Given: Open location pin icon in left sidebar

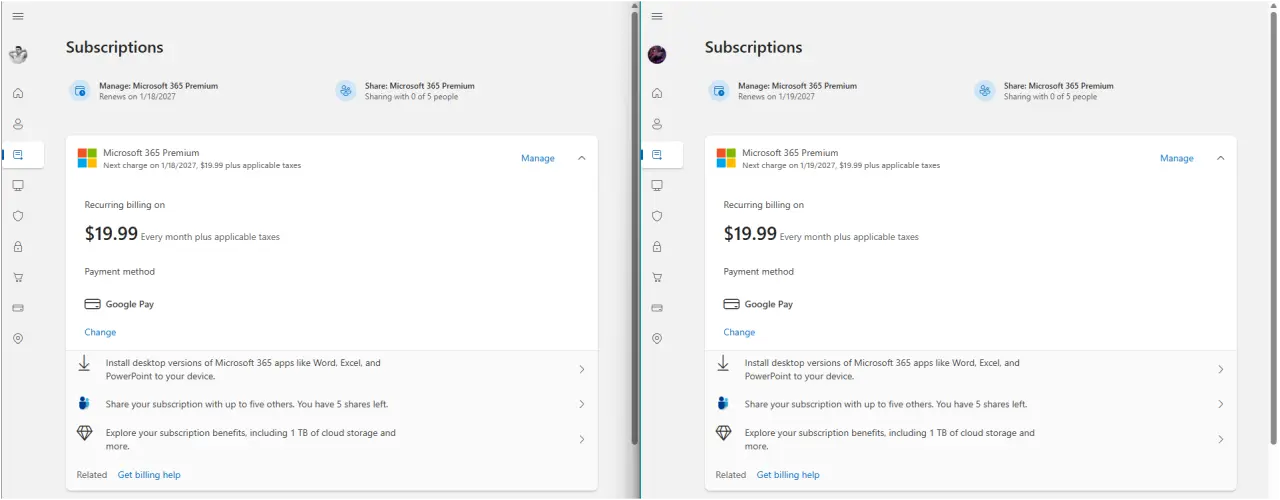Looking at the screenshot, I should coord(18,338).
